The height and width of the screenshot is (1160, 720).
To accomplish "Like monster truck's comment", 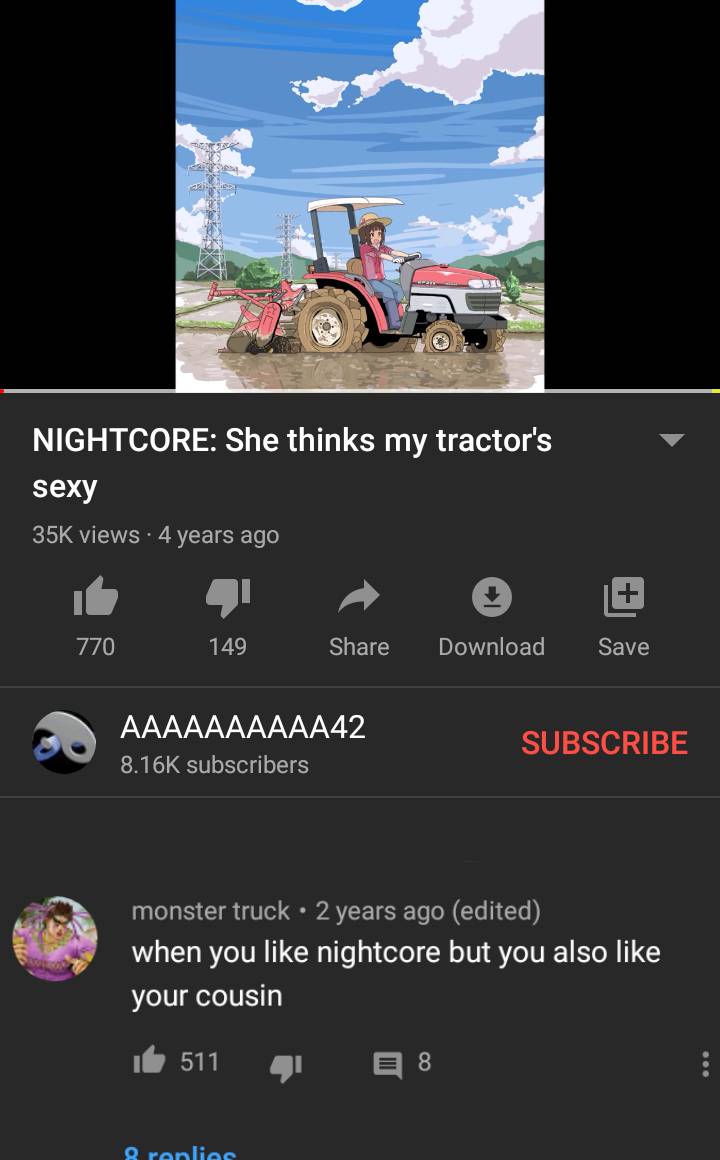I will 149,1062.
